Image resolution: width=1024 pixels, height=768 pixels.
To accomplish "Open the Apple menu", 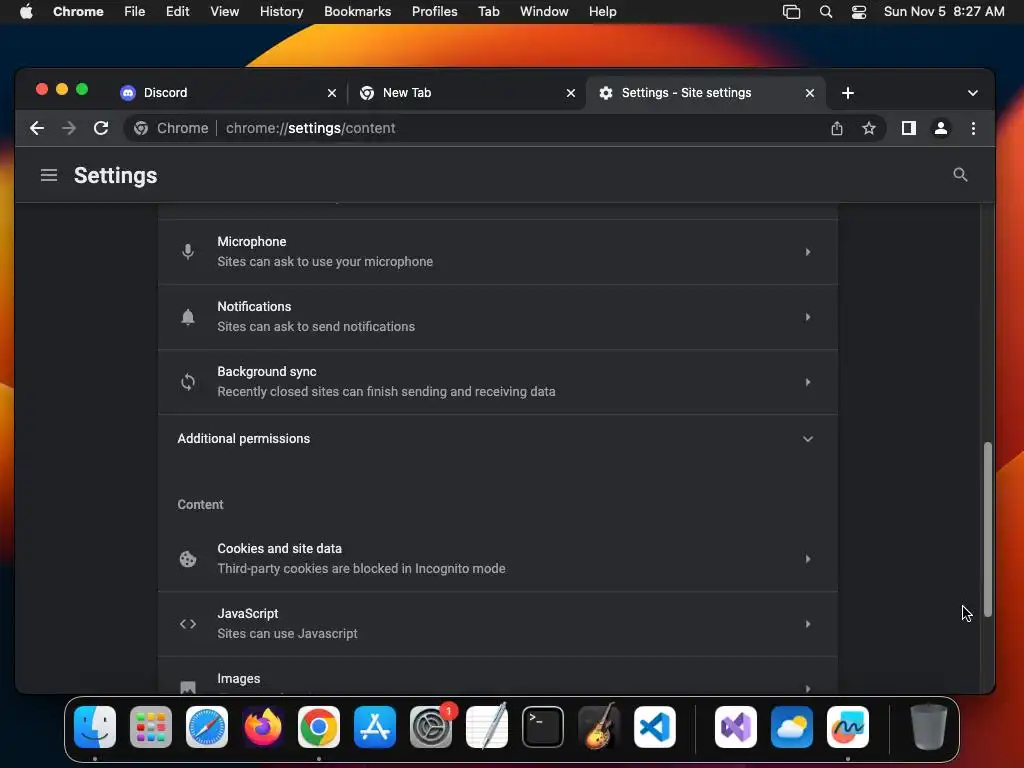I will point(26,11).
